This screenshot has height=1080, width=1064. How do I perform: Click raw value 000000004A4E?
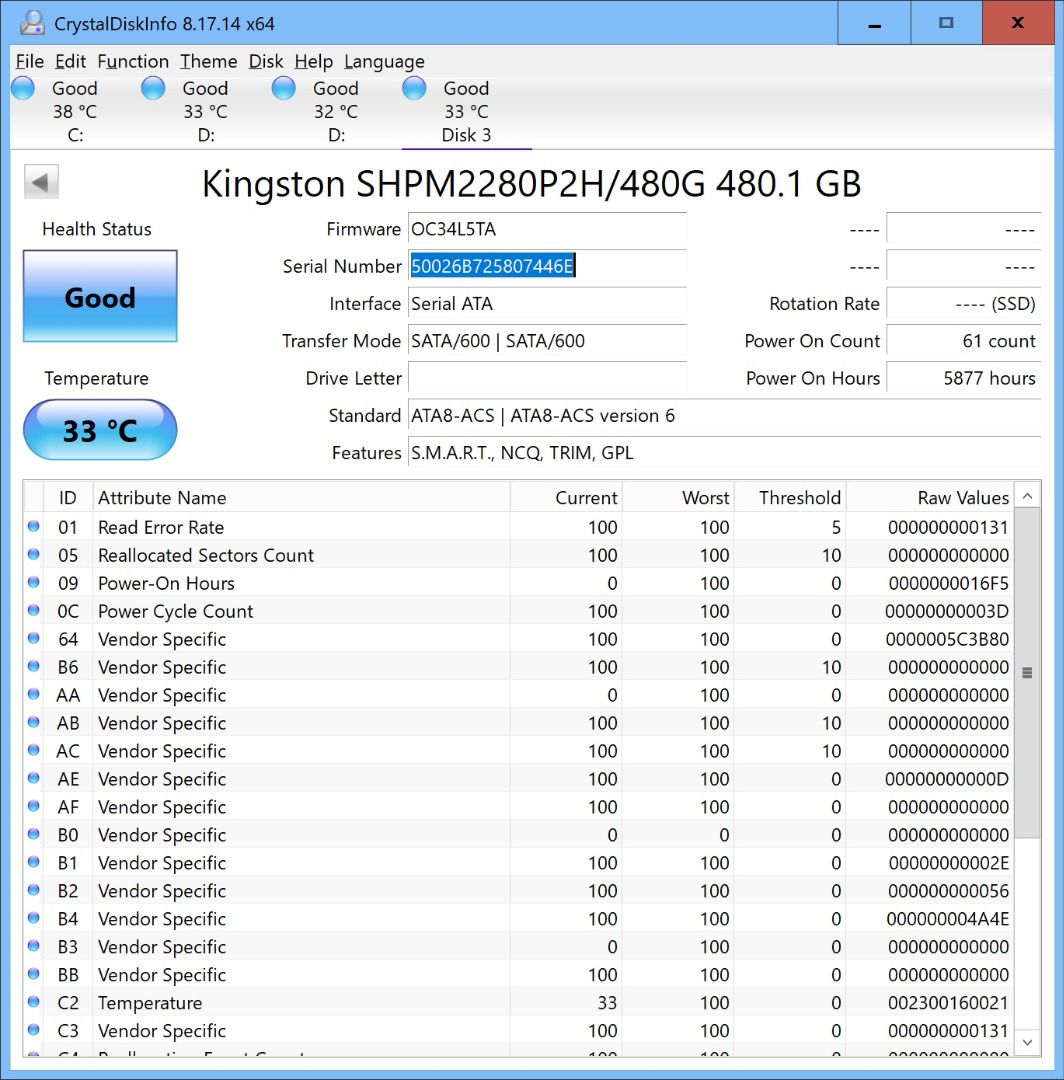pos(948,919)
